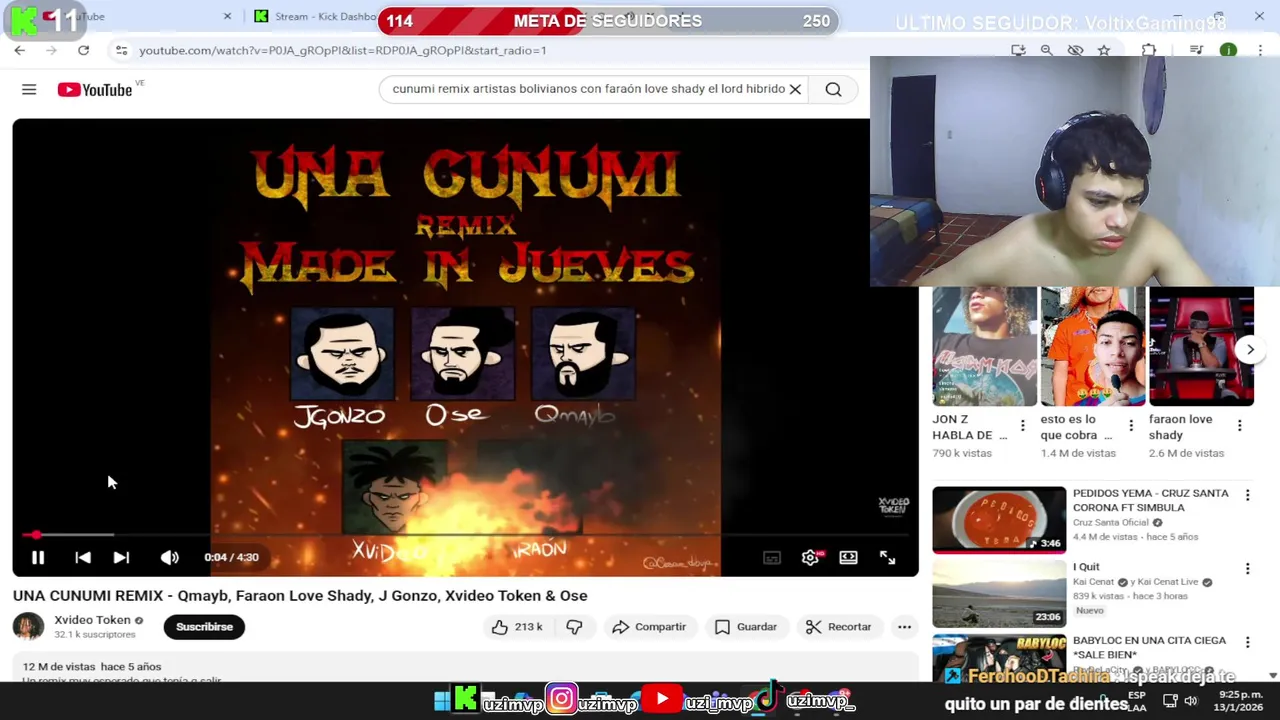Switch to theater mode
1280x720 pixels.
(848, 558)
